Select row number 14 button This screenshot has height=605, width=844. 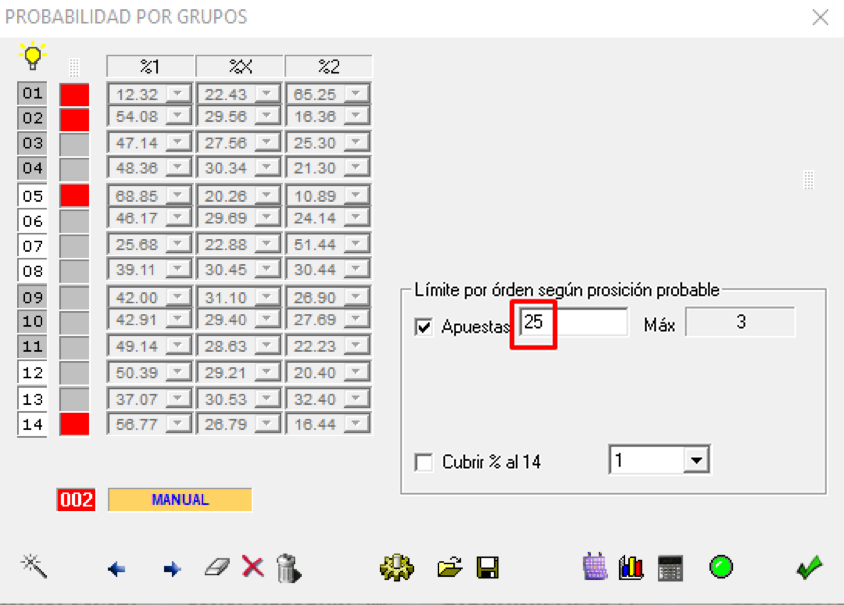click(32, 424)
